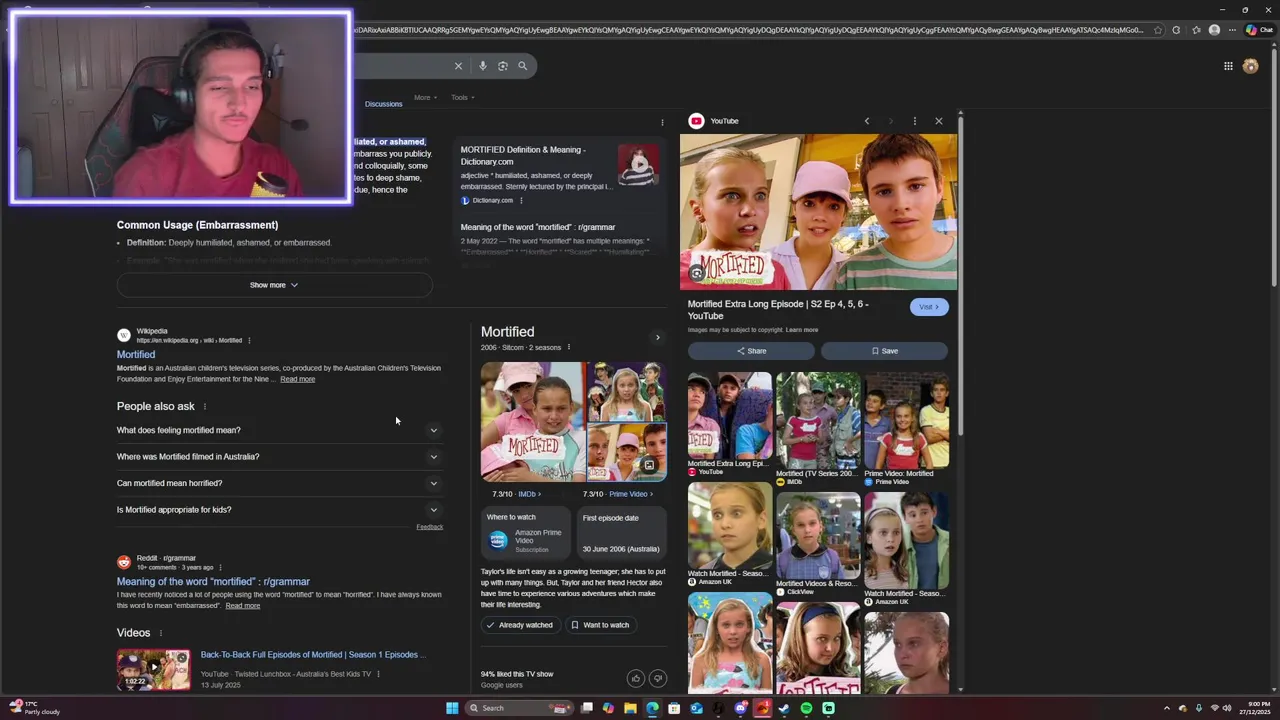
Task: Open Steam from the taskbar
Action: tap(784, 708)
